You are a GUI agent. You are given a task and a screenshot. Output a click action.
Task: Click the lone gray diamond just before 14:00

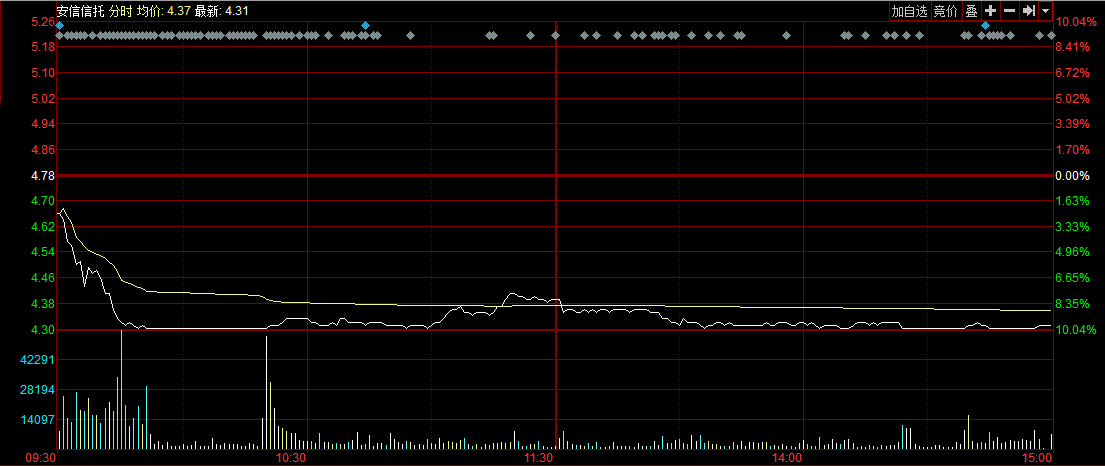[786, 35]
